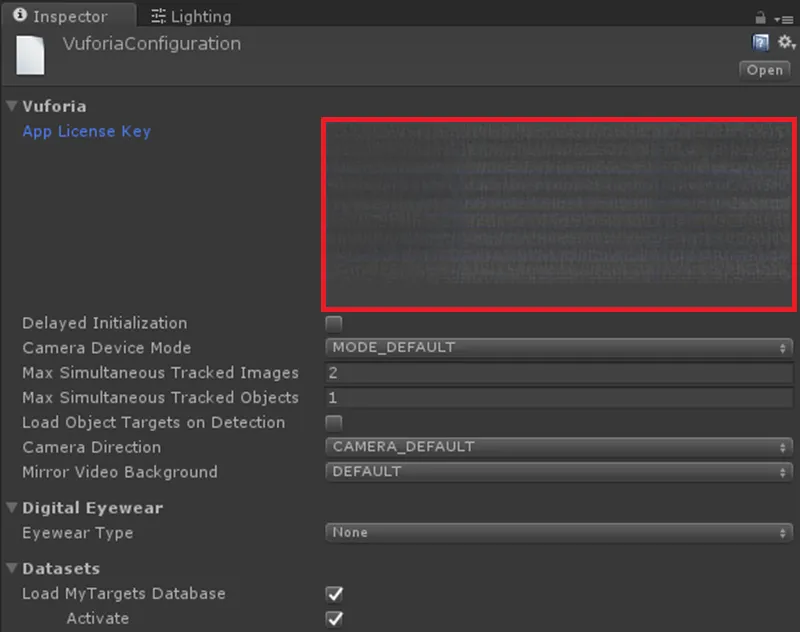The height and width of the screenshot is (632, 800).
Task: Open the component help book icon
Action: (x=760, y=43)
